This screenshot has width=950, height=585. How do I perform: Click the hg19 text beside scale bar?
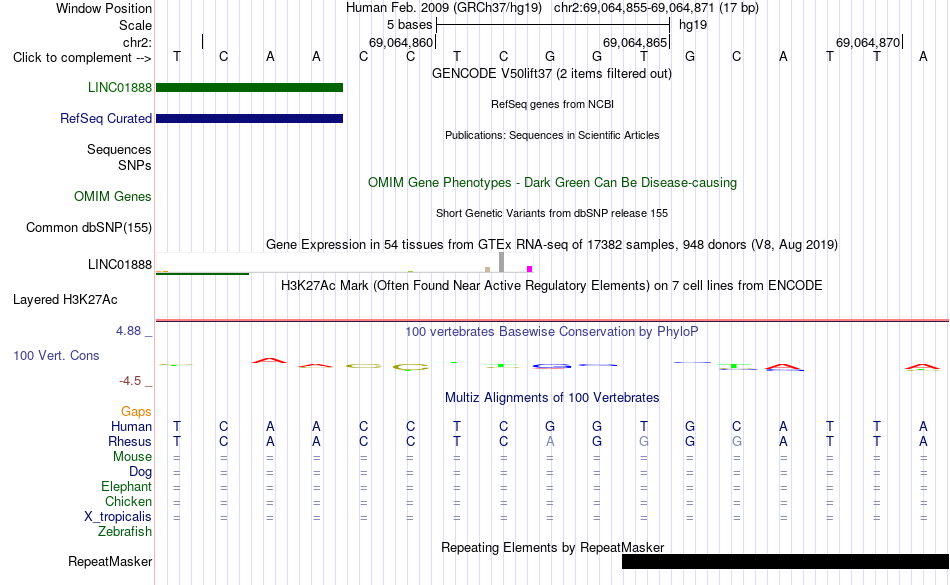[x=693, y=25]
